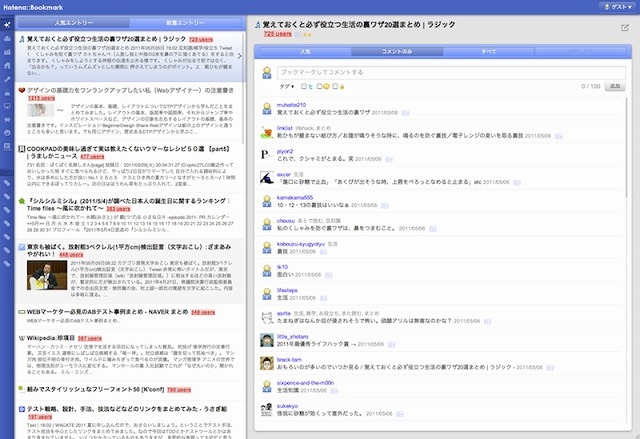Viewport: 640px width, 439px height.
Task: Switch to the 新着エントリー tab
Action: 185,23
